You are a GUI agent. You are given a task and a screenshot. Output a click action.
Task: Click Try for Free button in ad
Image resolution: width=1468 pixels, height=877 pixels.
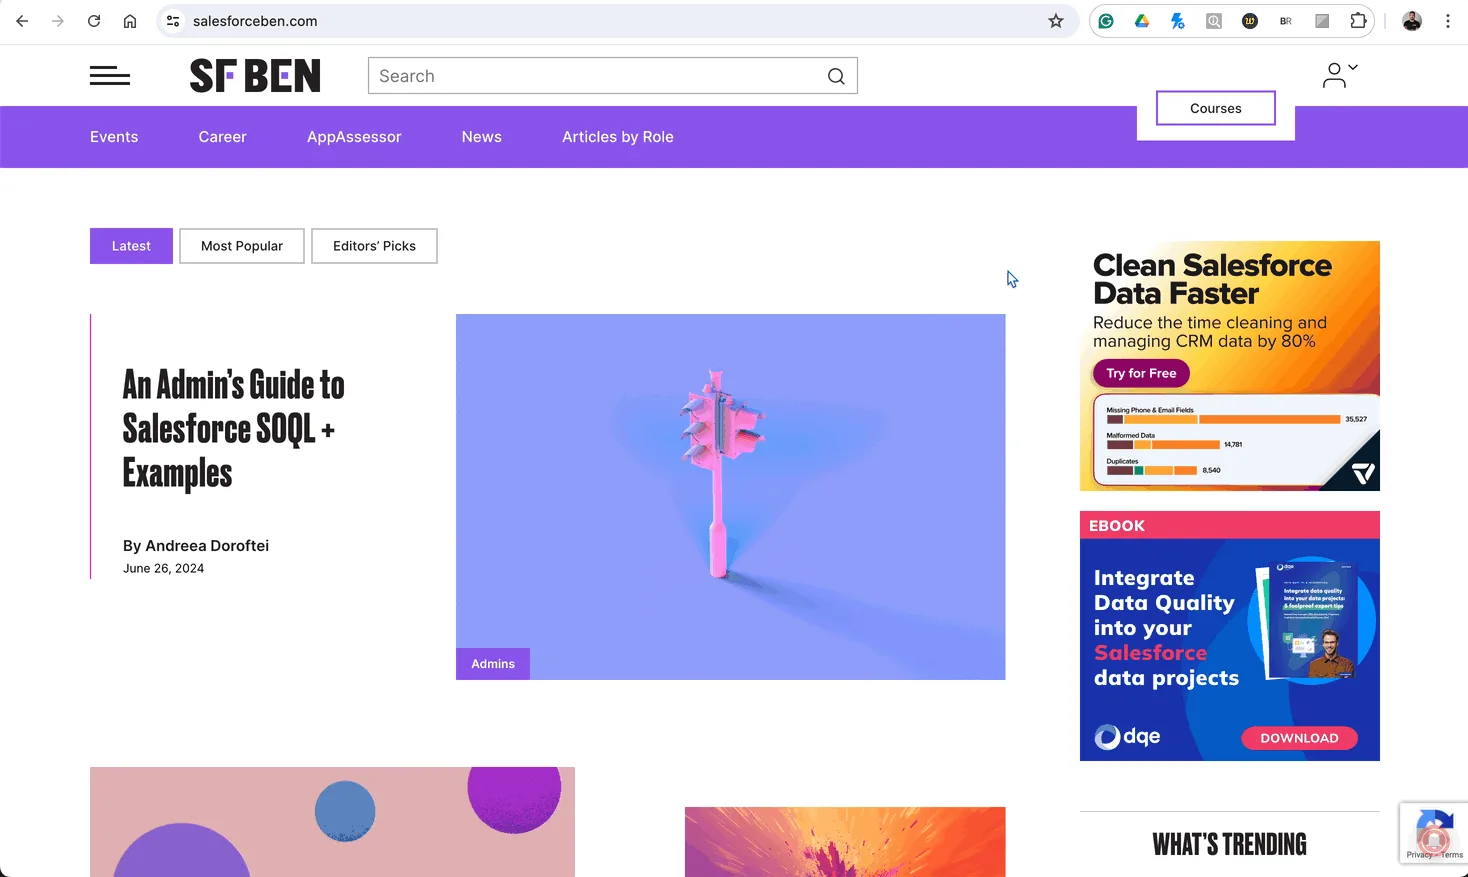1141,373
